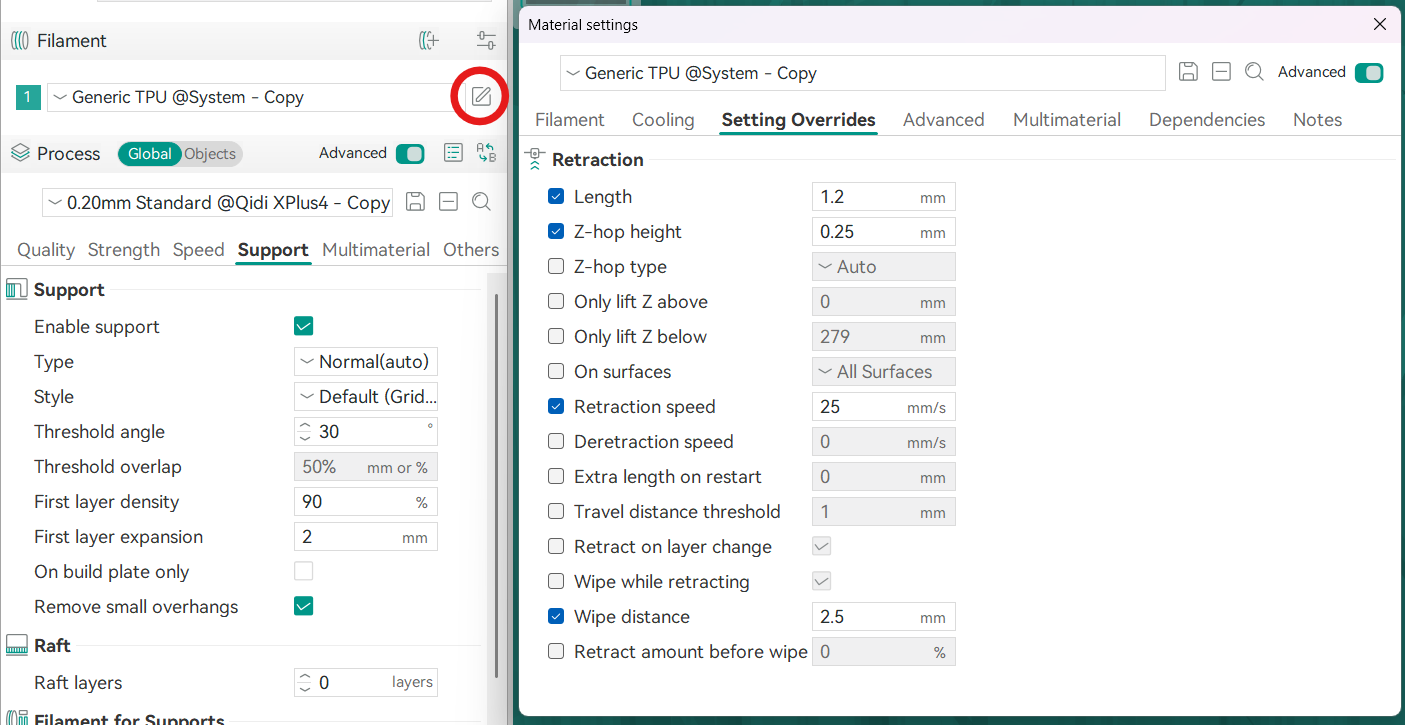Switch to the Strength tab
The height and width of the screenshot is (725, 1405).
point(124,250)
